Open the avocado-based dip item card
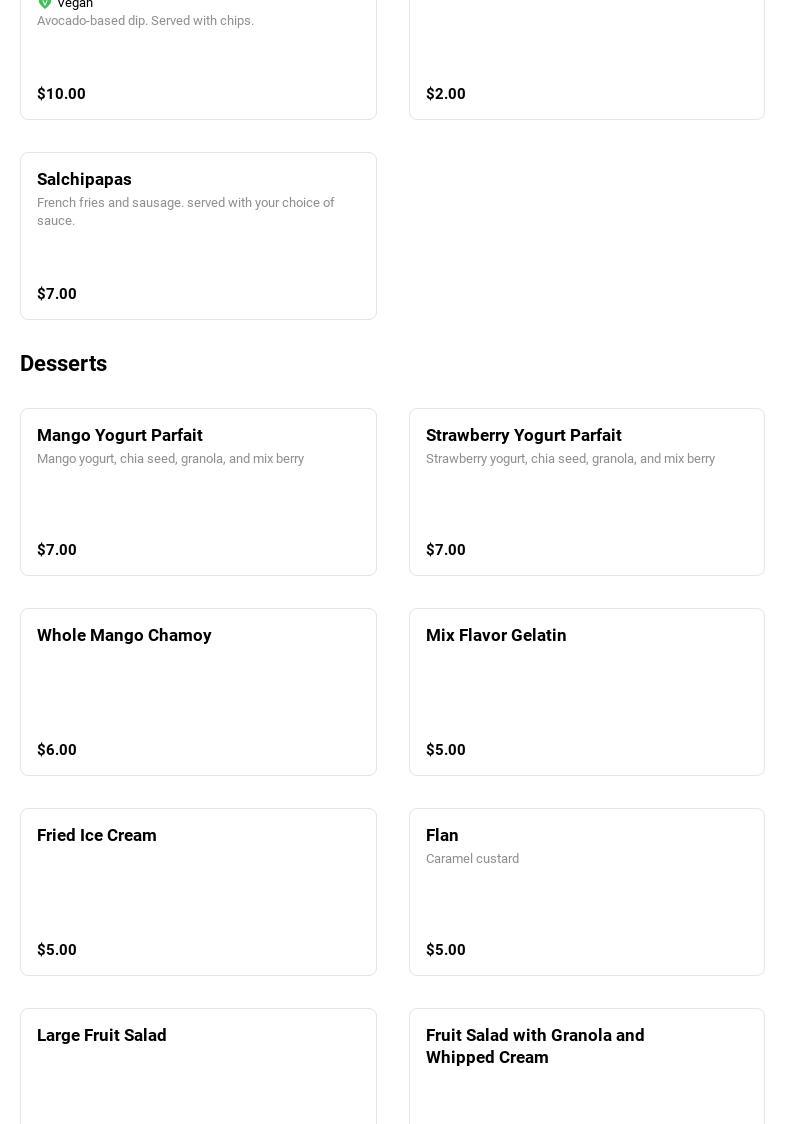This screenshot has height=1124, width=785. pos(198,60)
